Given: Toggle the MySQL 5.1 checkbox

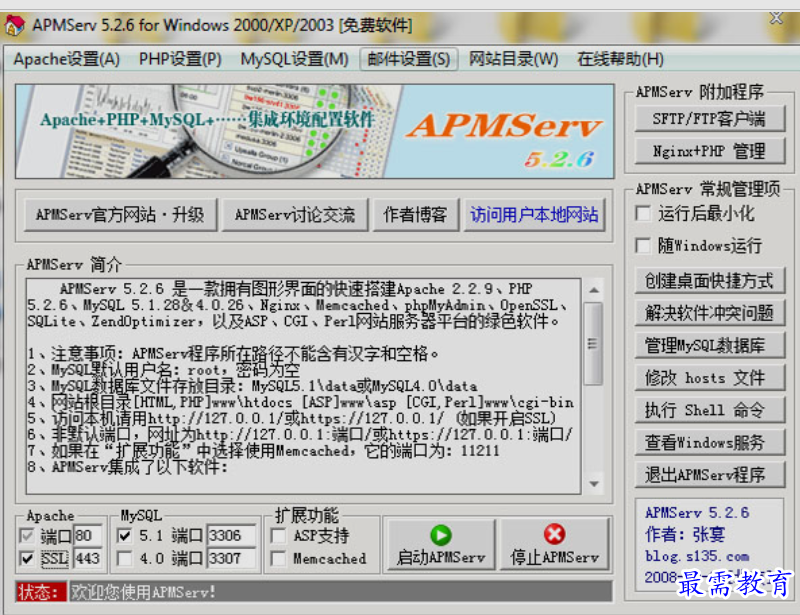Looking at the screenshot, I should point(124,535).
